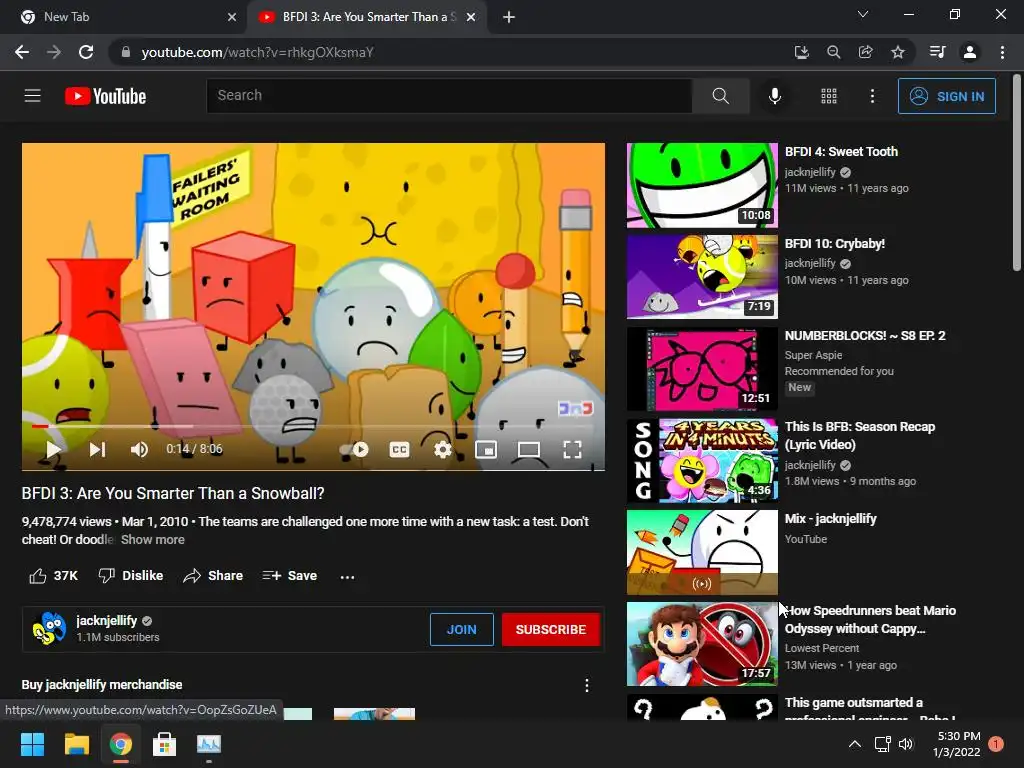Focus the YouTube search field
The height and width of the screenshot is (768, 1024).
tap(449, 96)
